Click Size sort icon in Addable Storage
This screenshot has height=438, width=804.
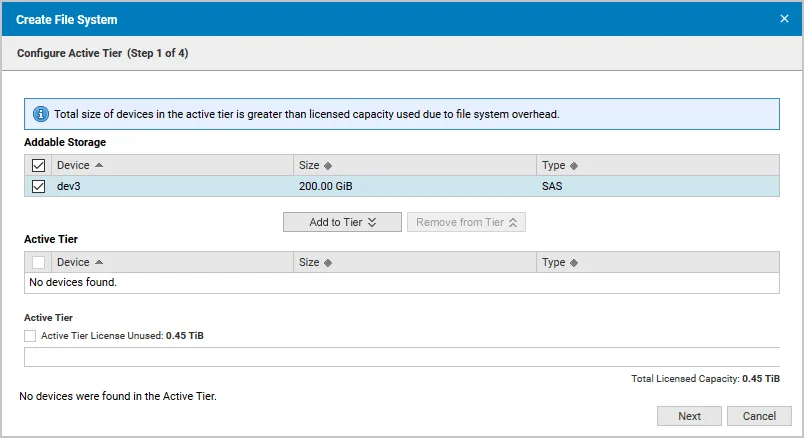pyautogui.click(x=328, y=165)
